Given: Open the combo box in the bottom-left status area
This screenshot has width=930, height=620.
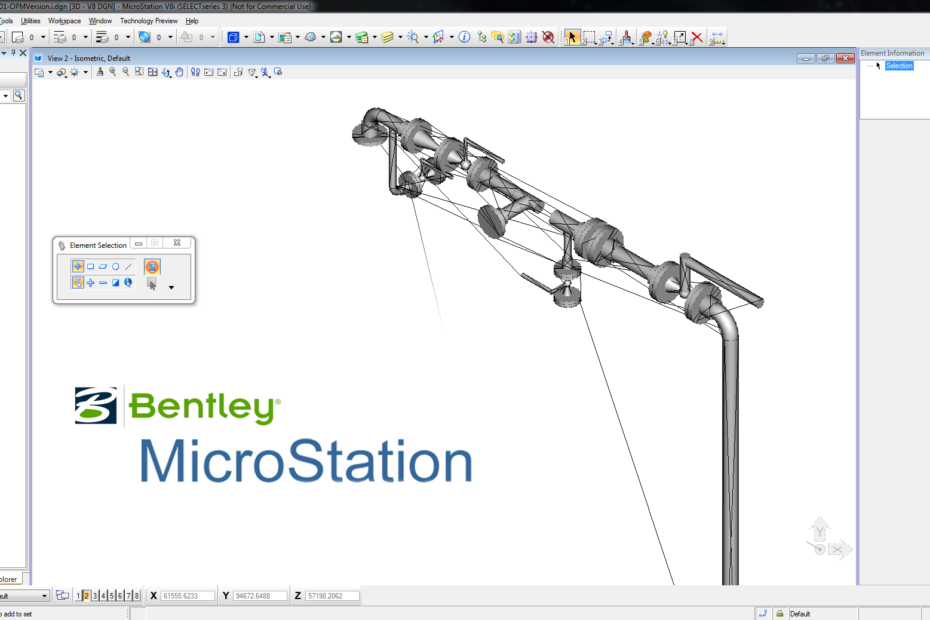Looking at the screenshot, I should pos(24,596).
